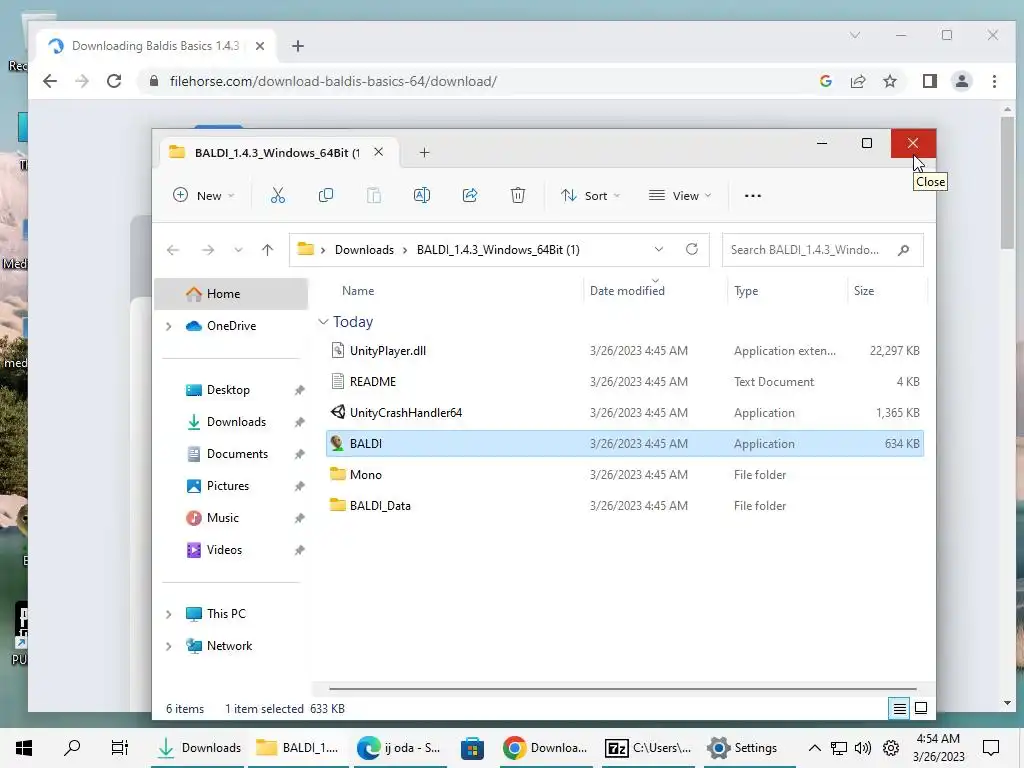Open Chrome profile avatar
The height and width of the screenshot is (768, 1024).
click(961, 81)
